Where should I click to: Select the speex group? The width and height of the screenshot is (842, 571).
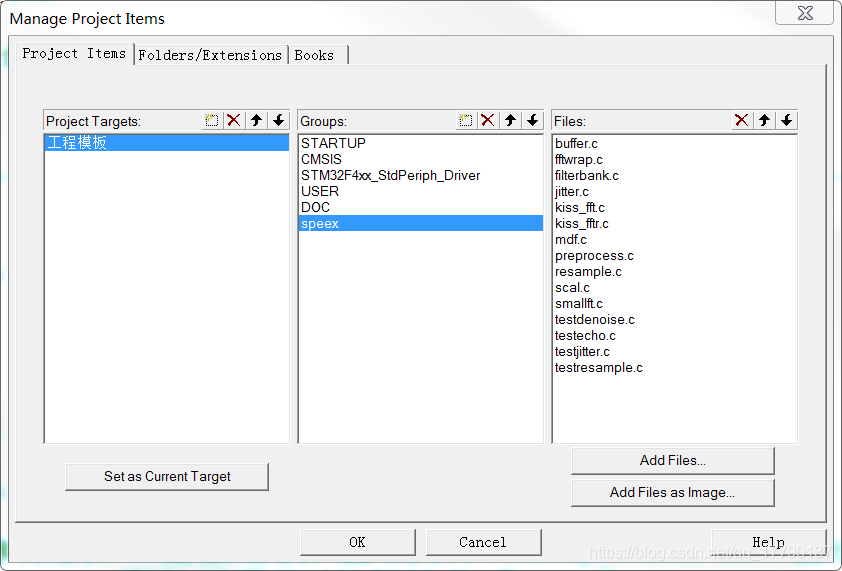coord(420,223)
